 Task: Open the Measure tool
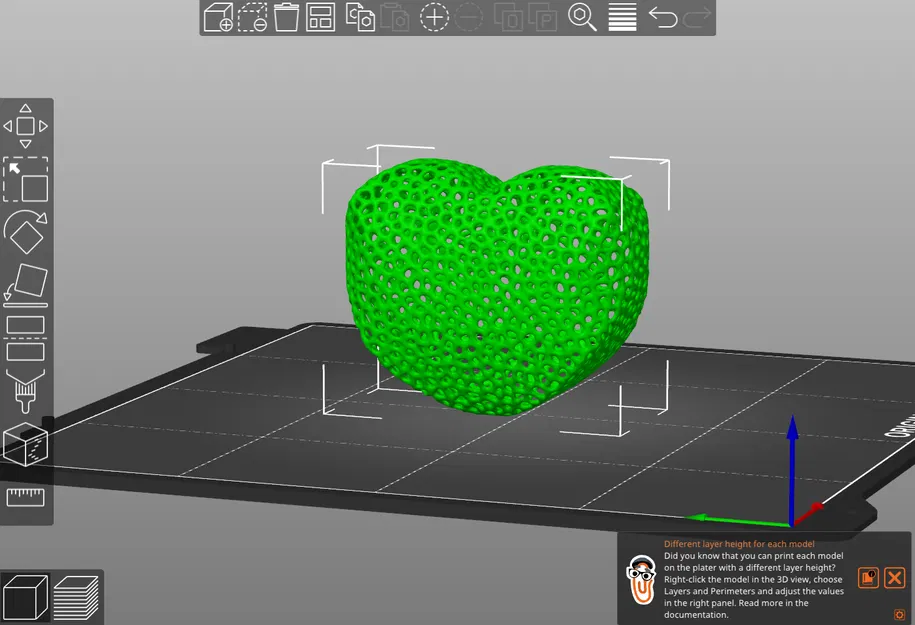pos(25,497)
